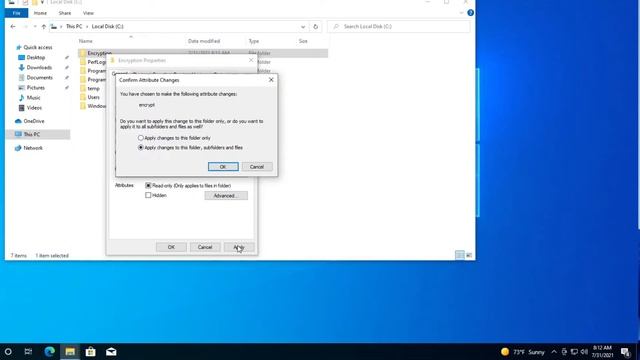Open Microsoft Store from taskbar
Image resolution: width=640 pixels, height=360 pixels.
pyautogui.click(x=91, y=351)
